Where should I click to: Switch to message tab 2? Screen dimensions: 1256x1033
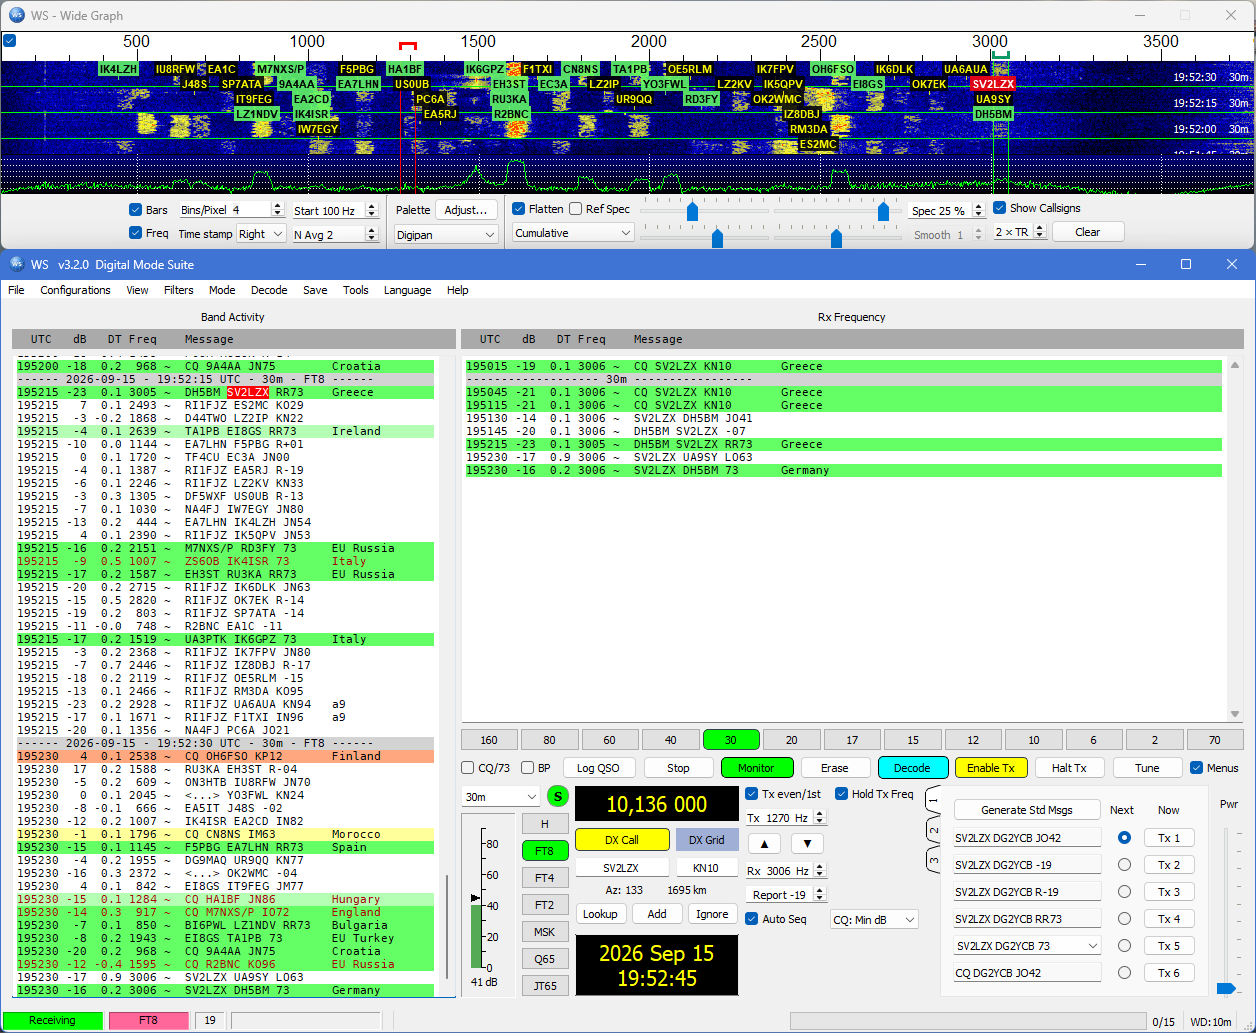[933, 830]
